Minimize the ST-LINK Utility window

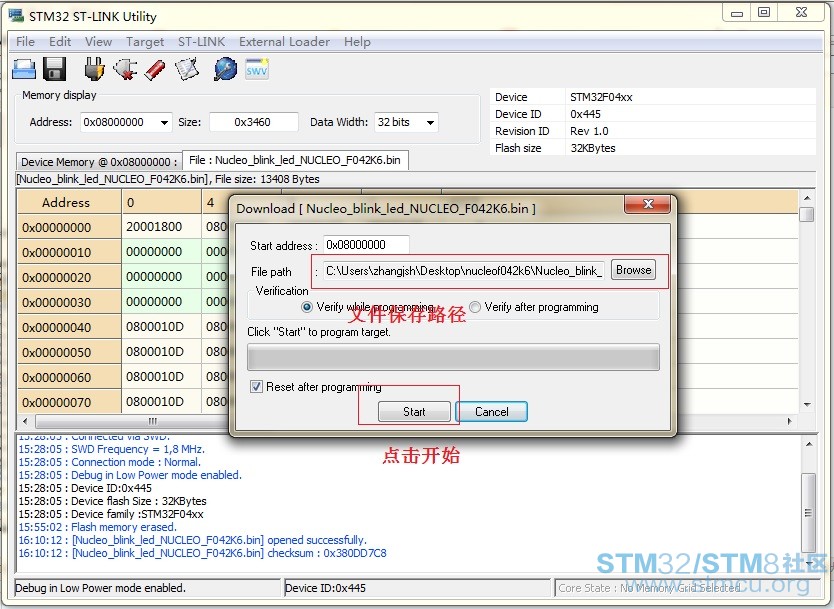pyautogui.click(x=737, y=13)
